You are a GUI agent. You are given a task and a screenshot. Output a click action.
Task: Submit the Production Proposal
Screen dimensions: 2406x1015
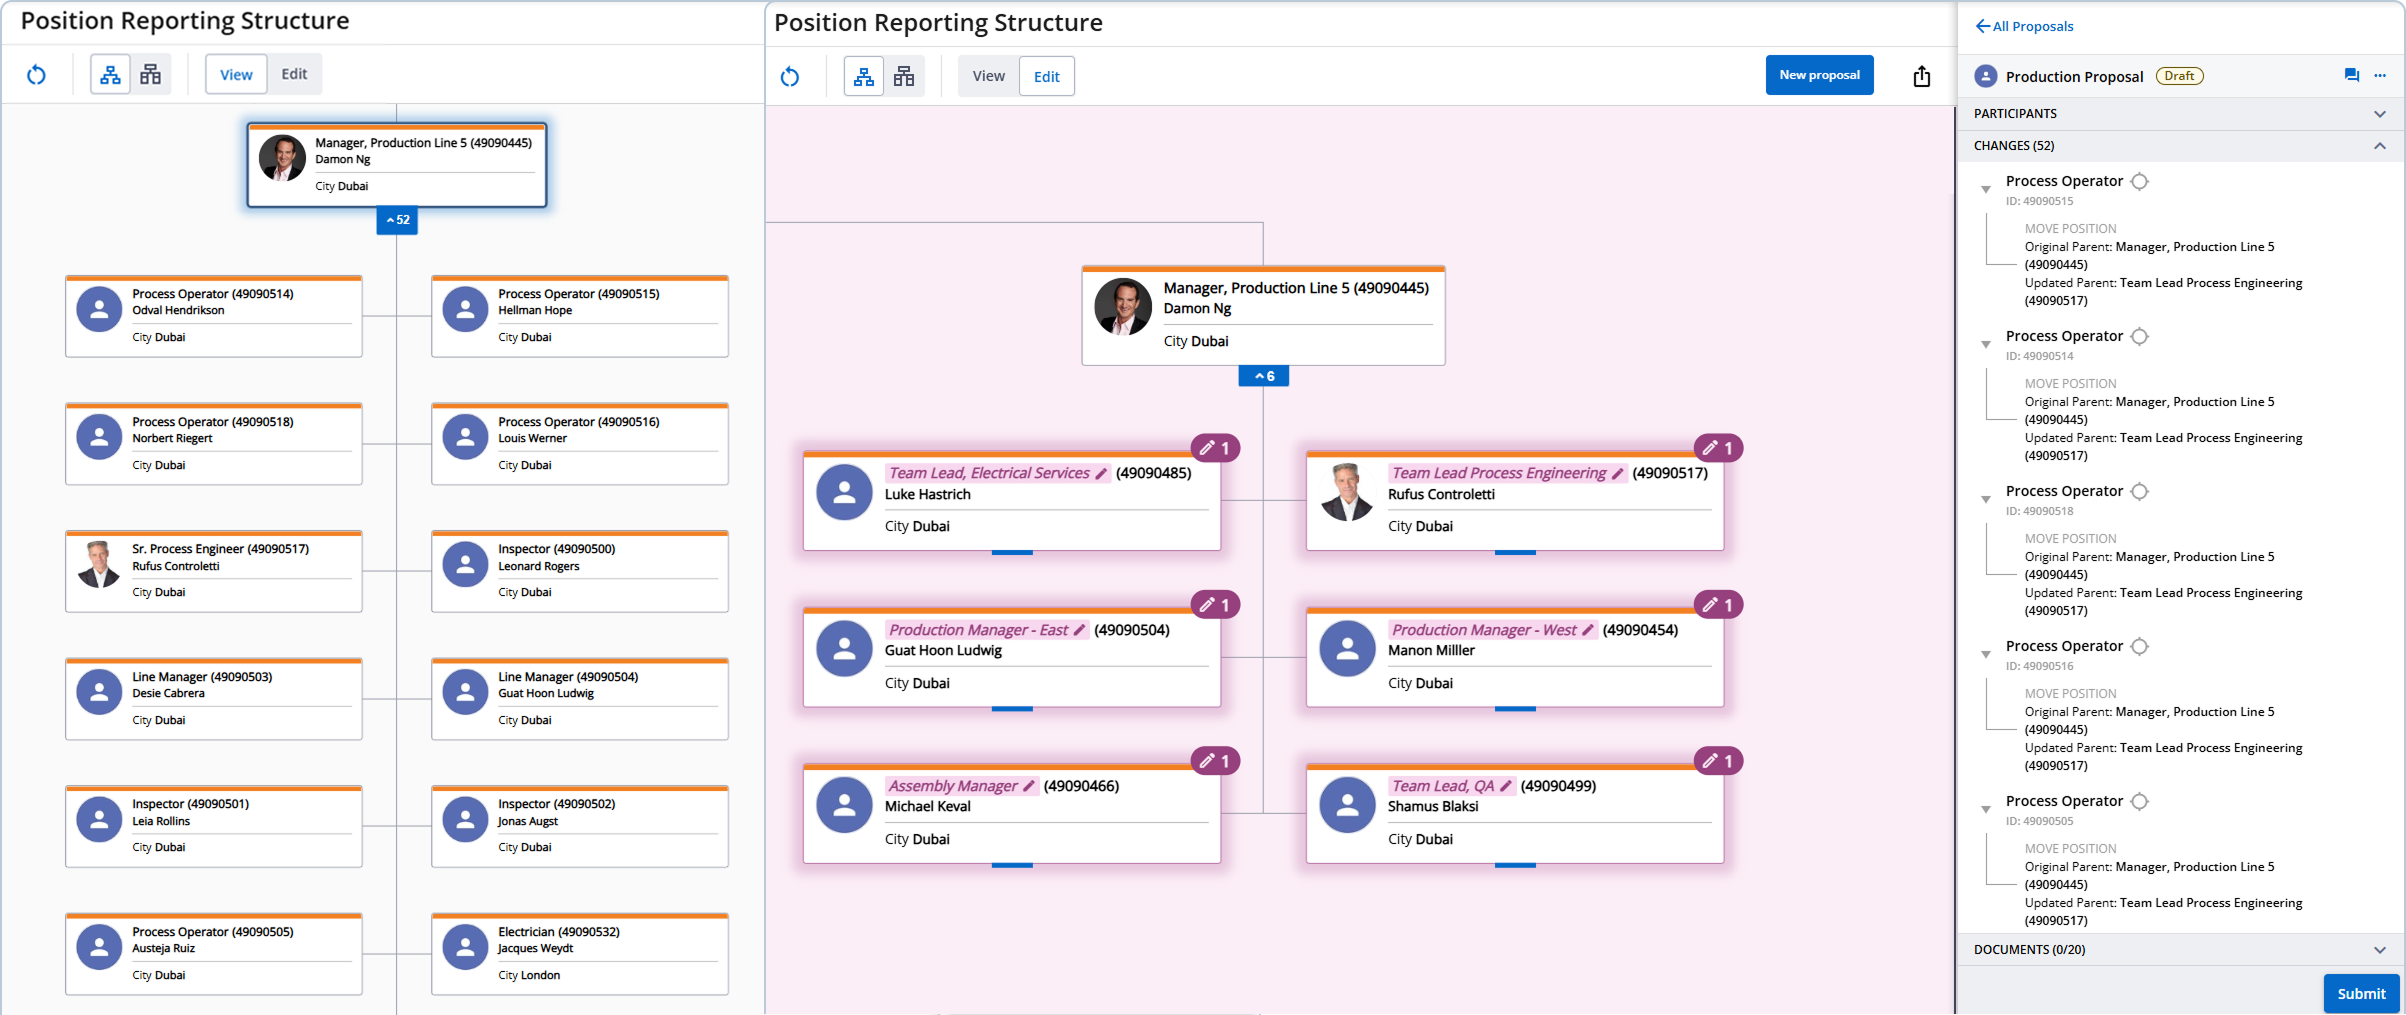(2360, 993)
